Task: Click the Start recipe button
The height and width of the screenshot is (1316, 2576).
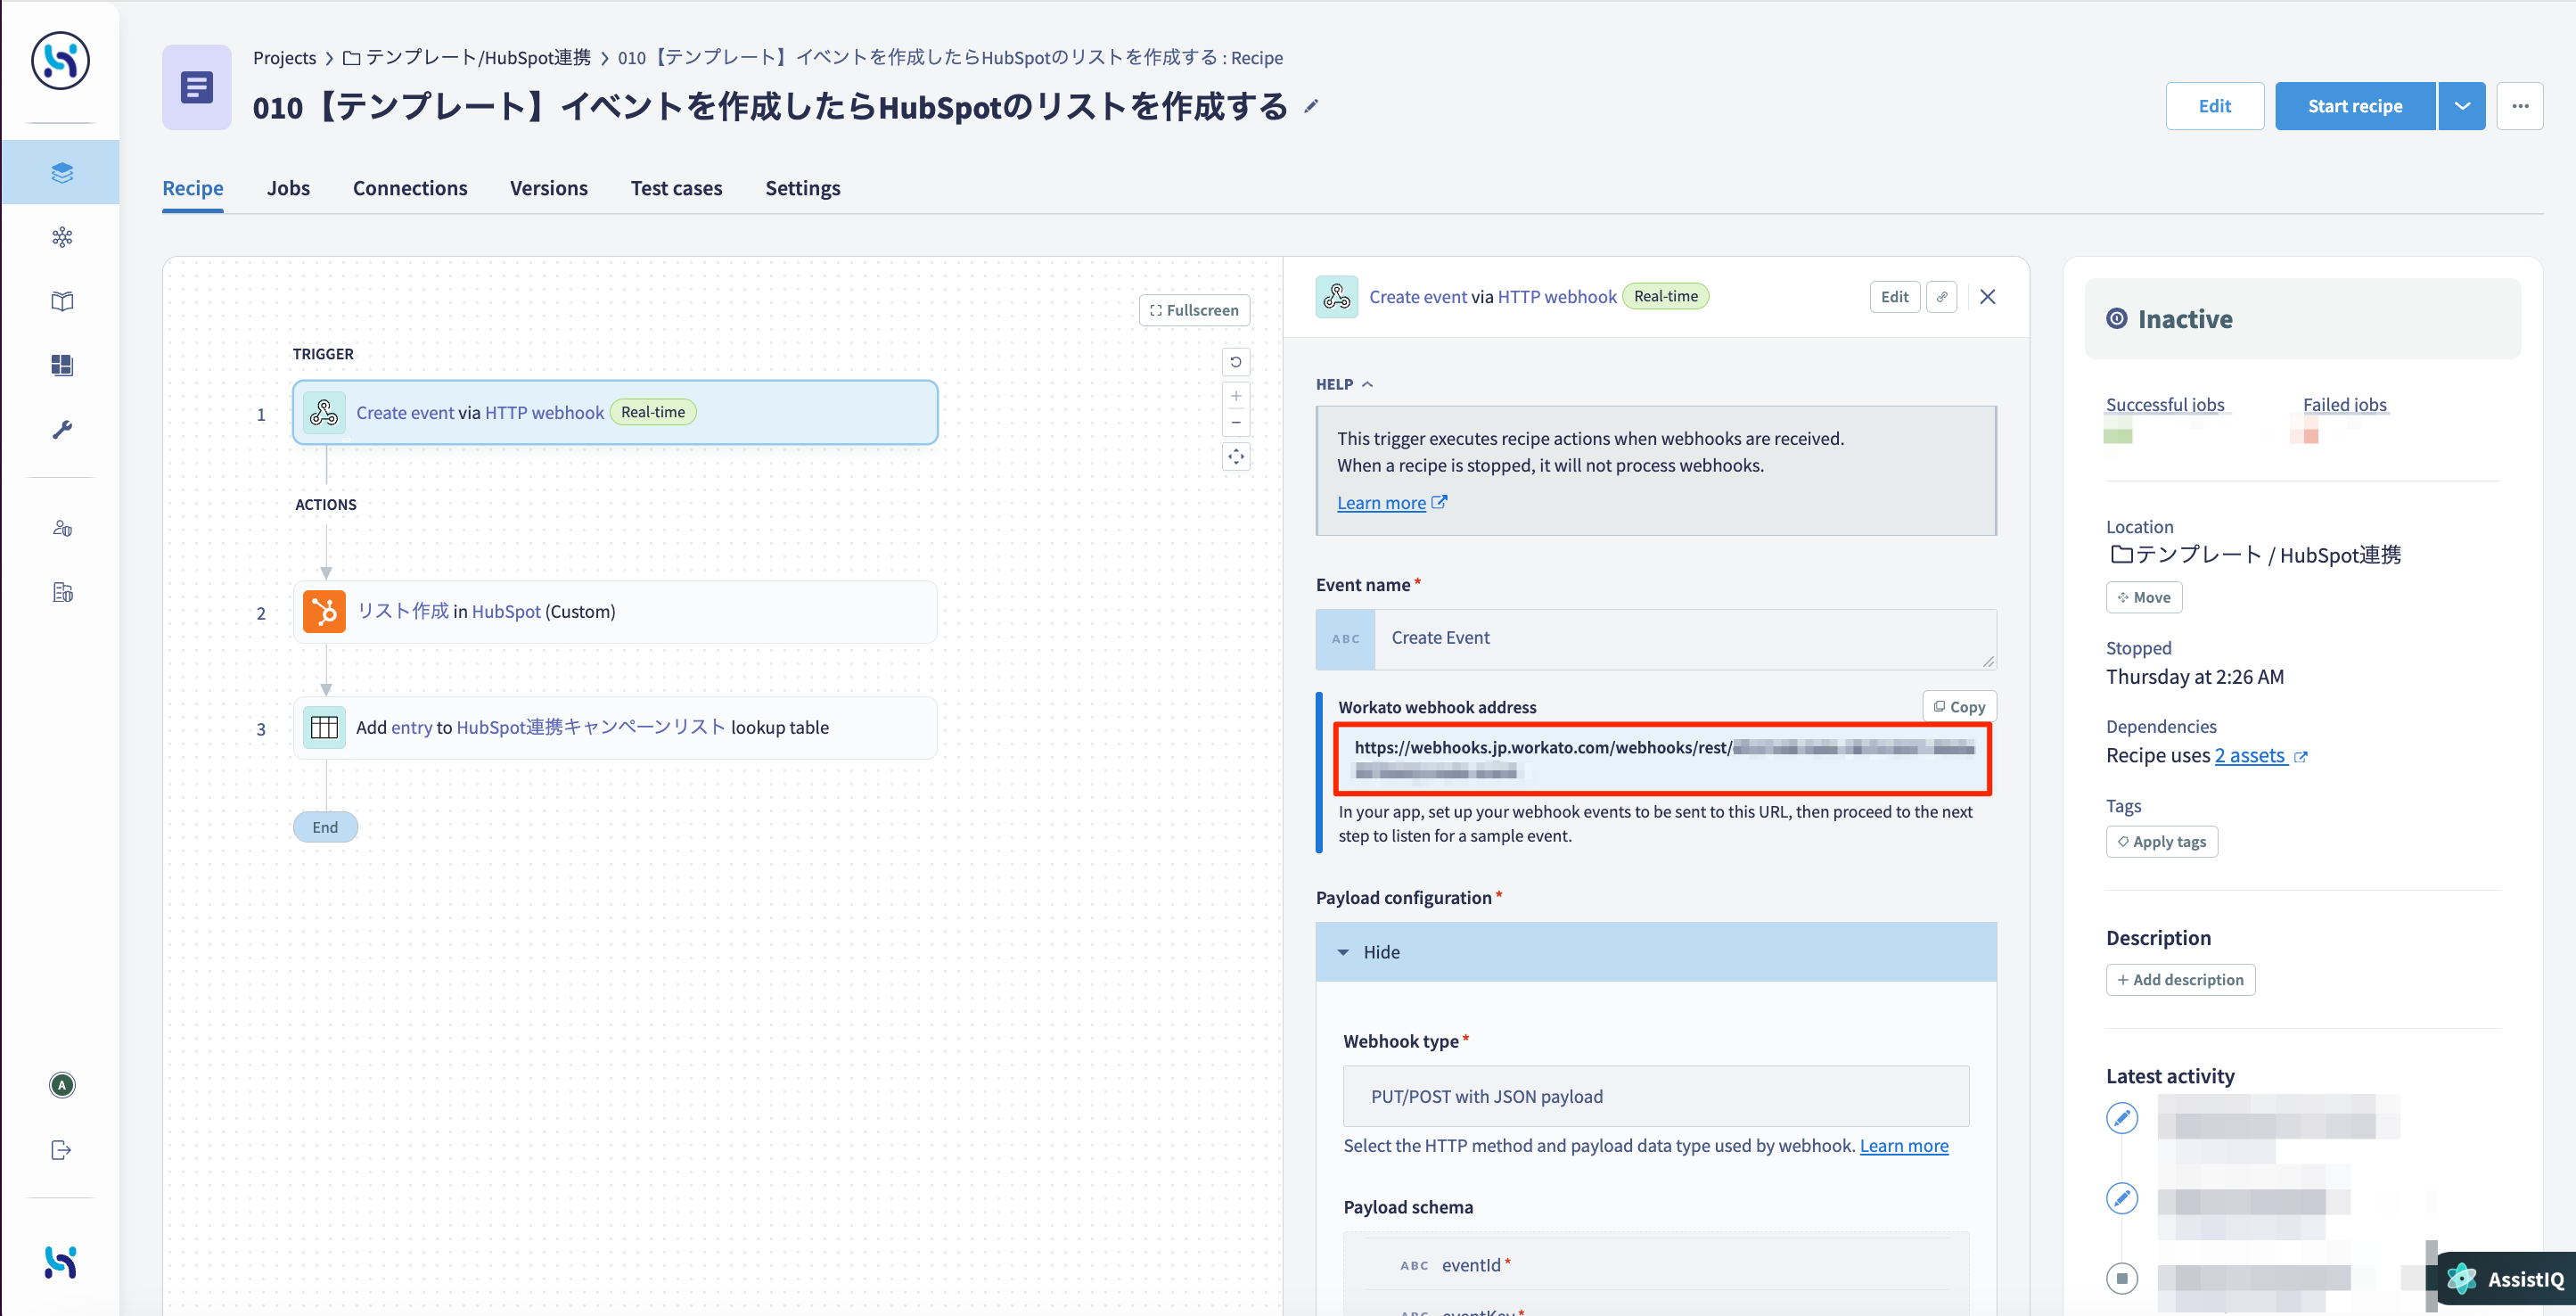Action: [2355, 106]
